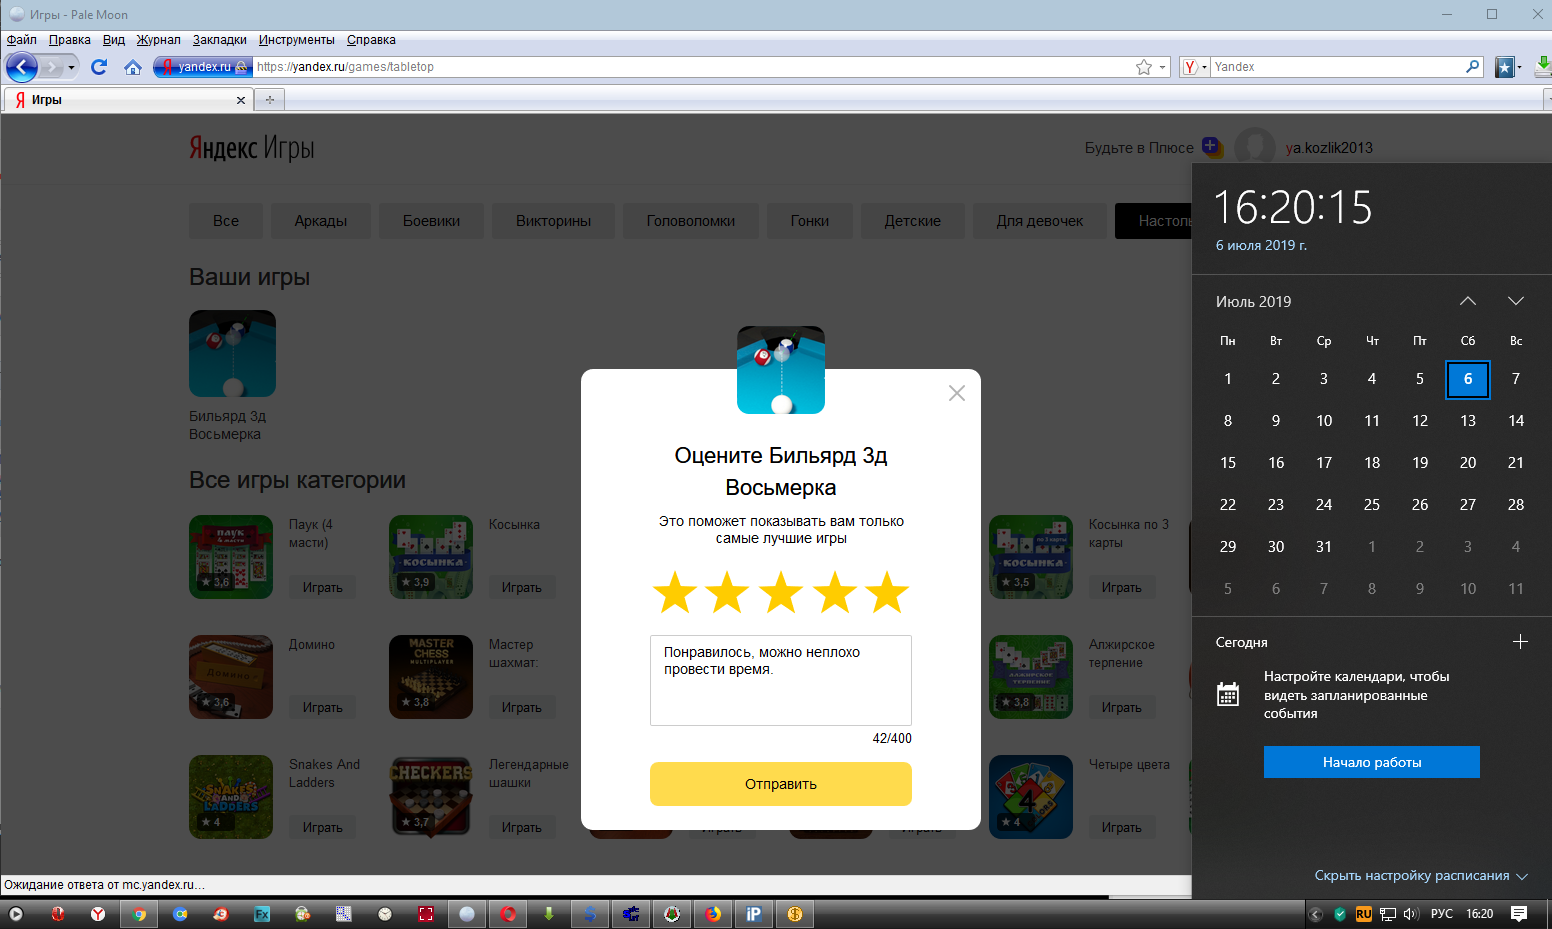Viewport: 1552px width, 929px height.
Task: Launch Google Chrome from the taskbar
Action: (139, 914)
